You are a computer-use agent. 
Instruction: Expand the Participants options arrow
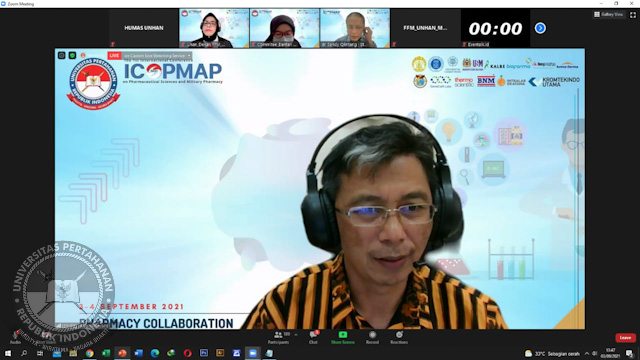point(296,335)
